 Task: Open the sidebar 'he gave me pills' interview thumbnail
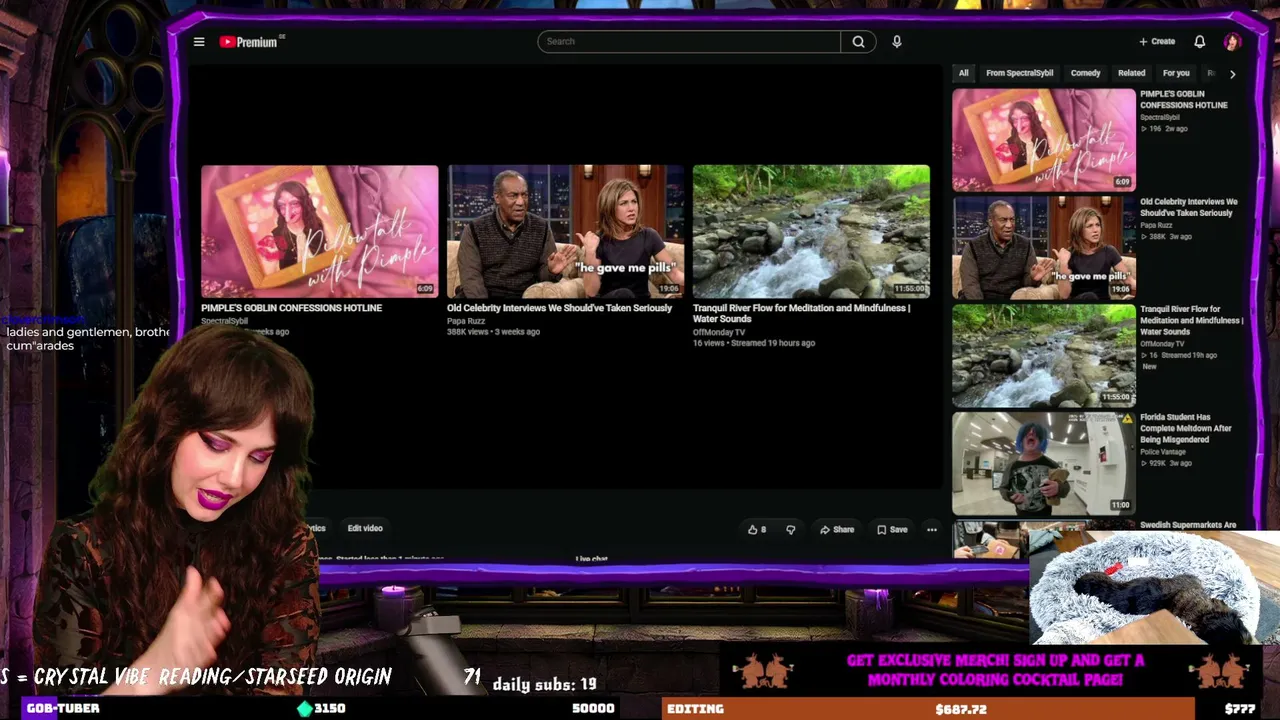point(1043,248)
